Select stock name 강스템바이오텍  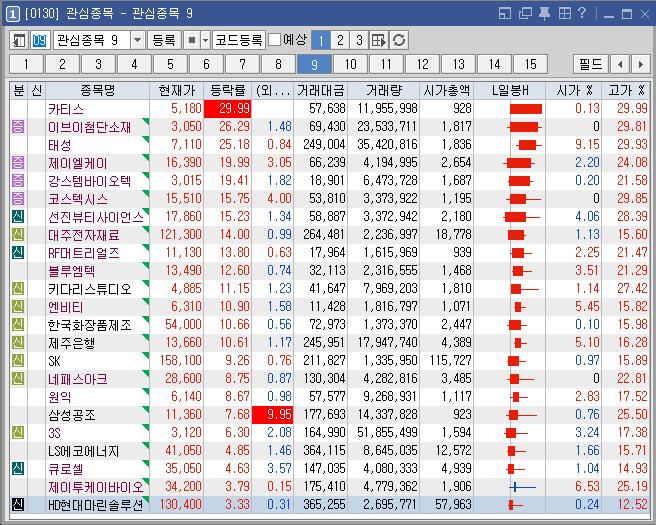click(90, 181)
